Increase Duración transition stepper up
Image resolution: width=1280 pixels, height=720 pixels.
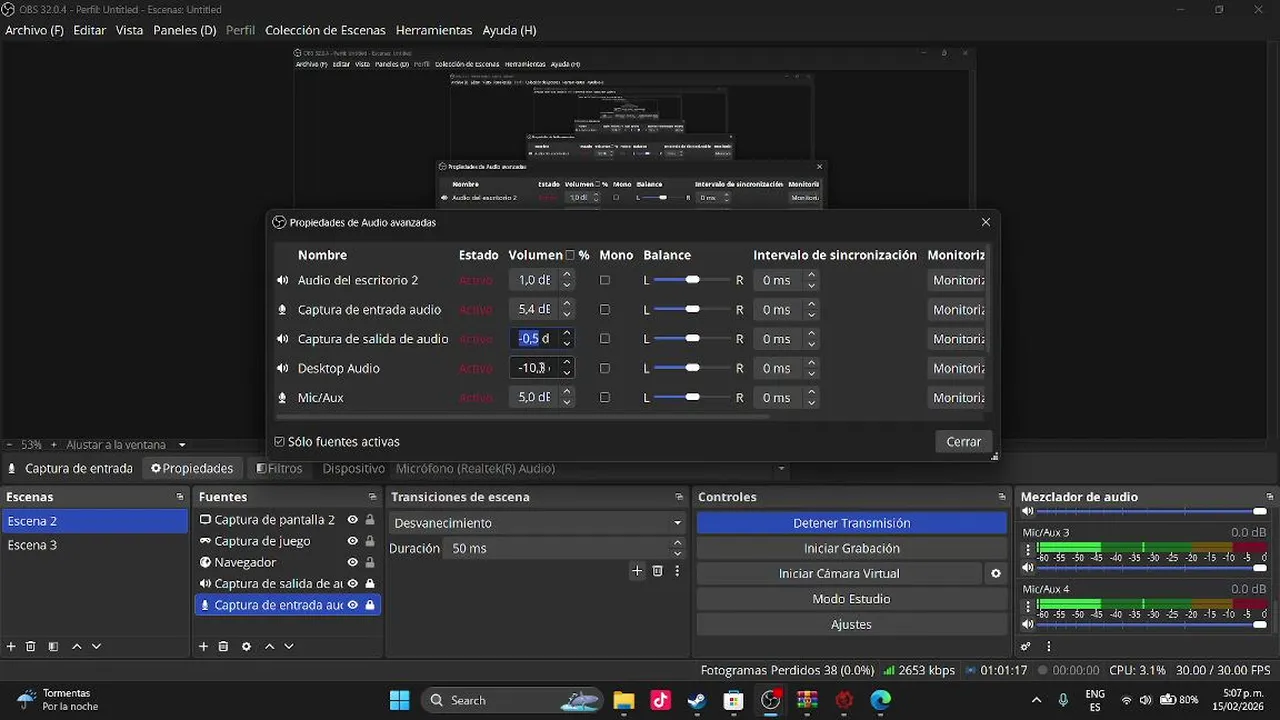tap(677, 543)
